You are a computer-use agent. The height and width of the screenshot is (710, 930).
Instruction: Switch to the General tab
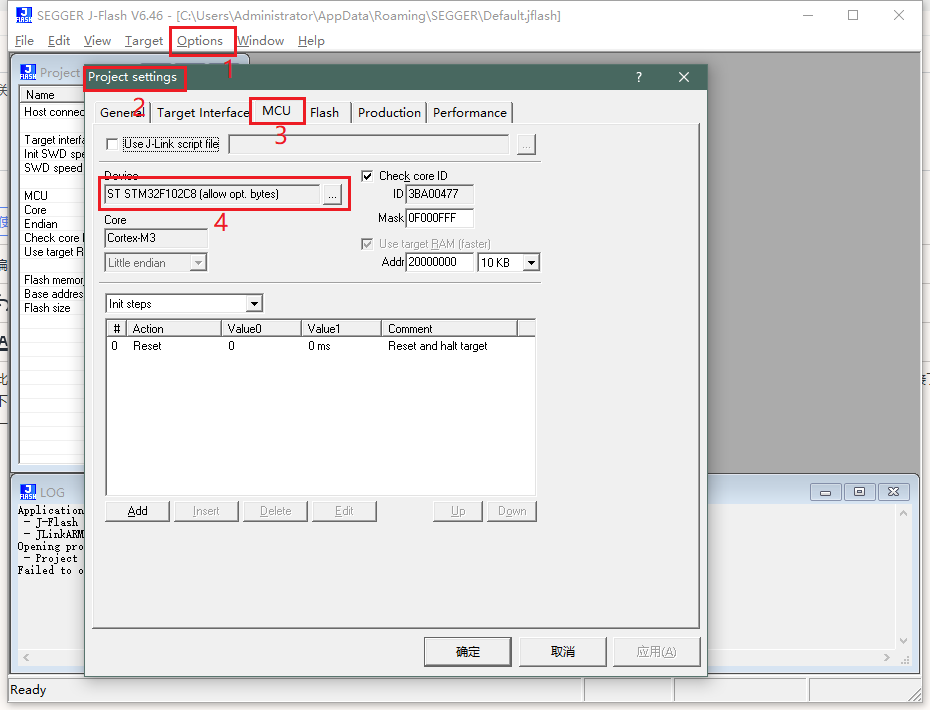click(x=122, y=113)
